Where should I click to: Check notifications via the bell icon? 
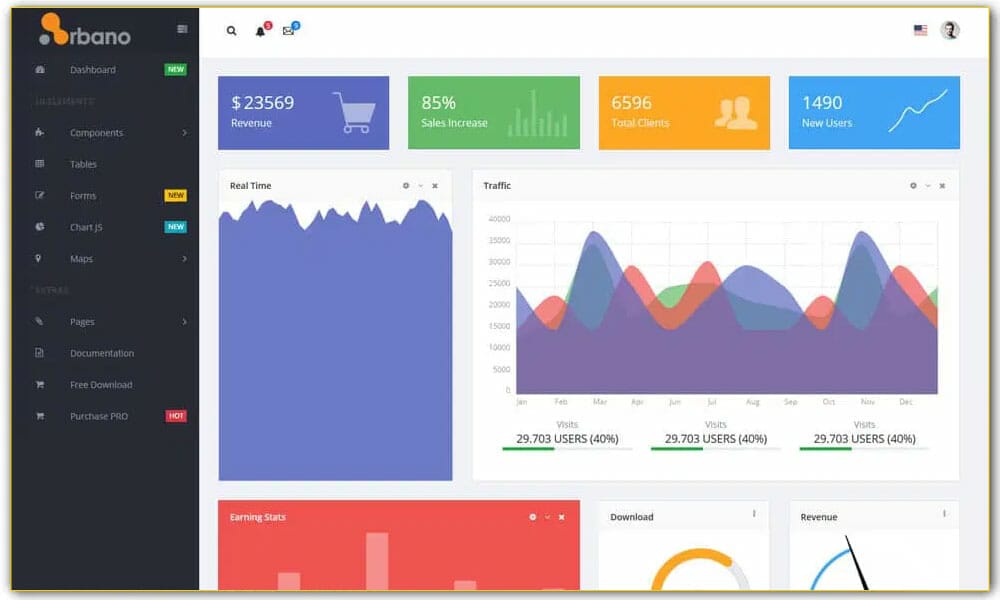point(258,31)
